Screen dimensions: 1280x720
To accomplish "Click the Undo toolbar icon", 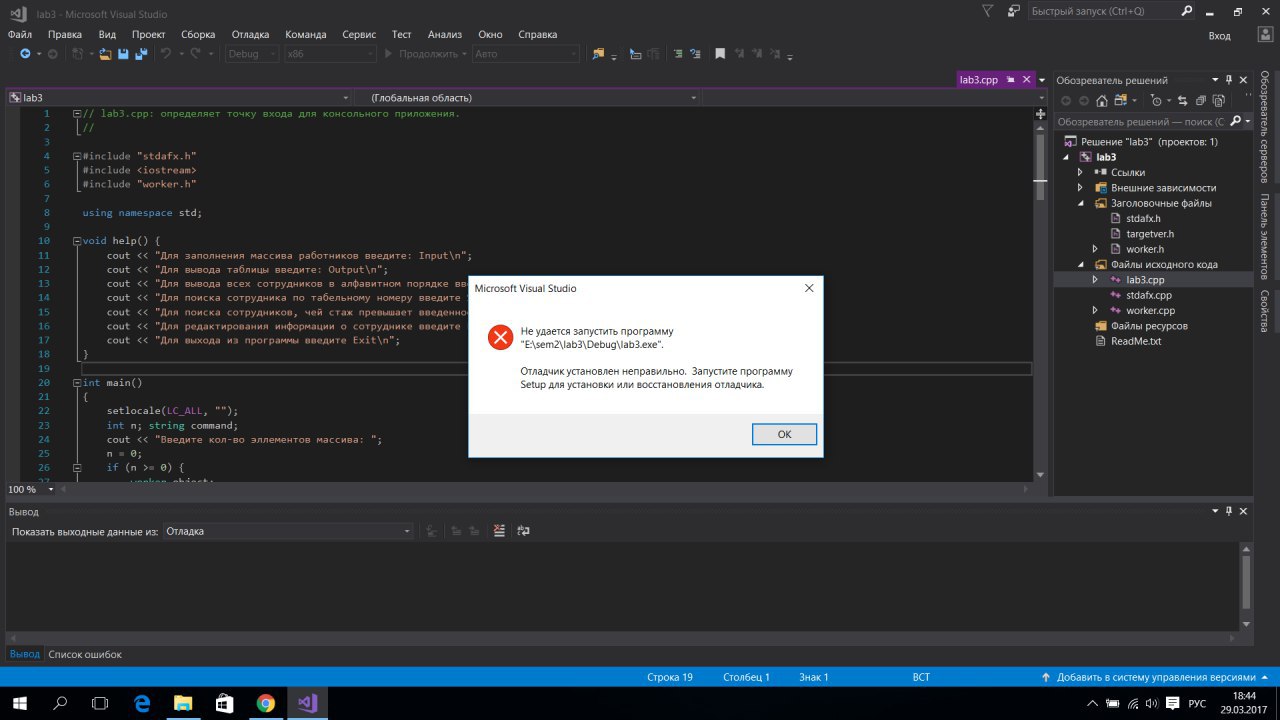I will pos(166,54).
